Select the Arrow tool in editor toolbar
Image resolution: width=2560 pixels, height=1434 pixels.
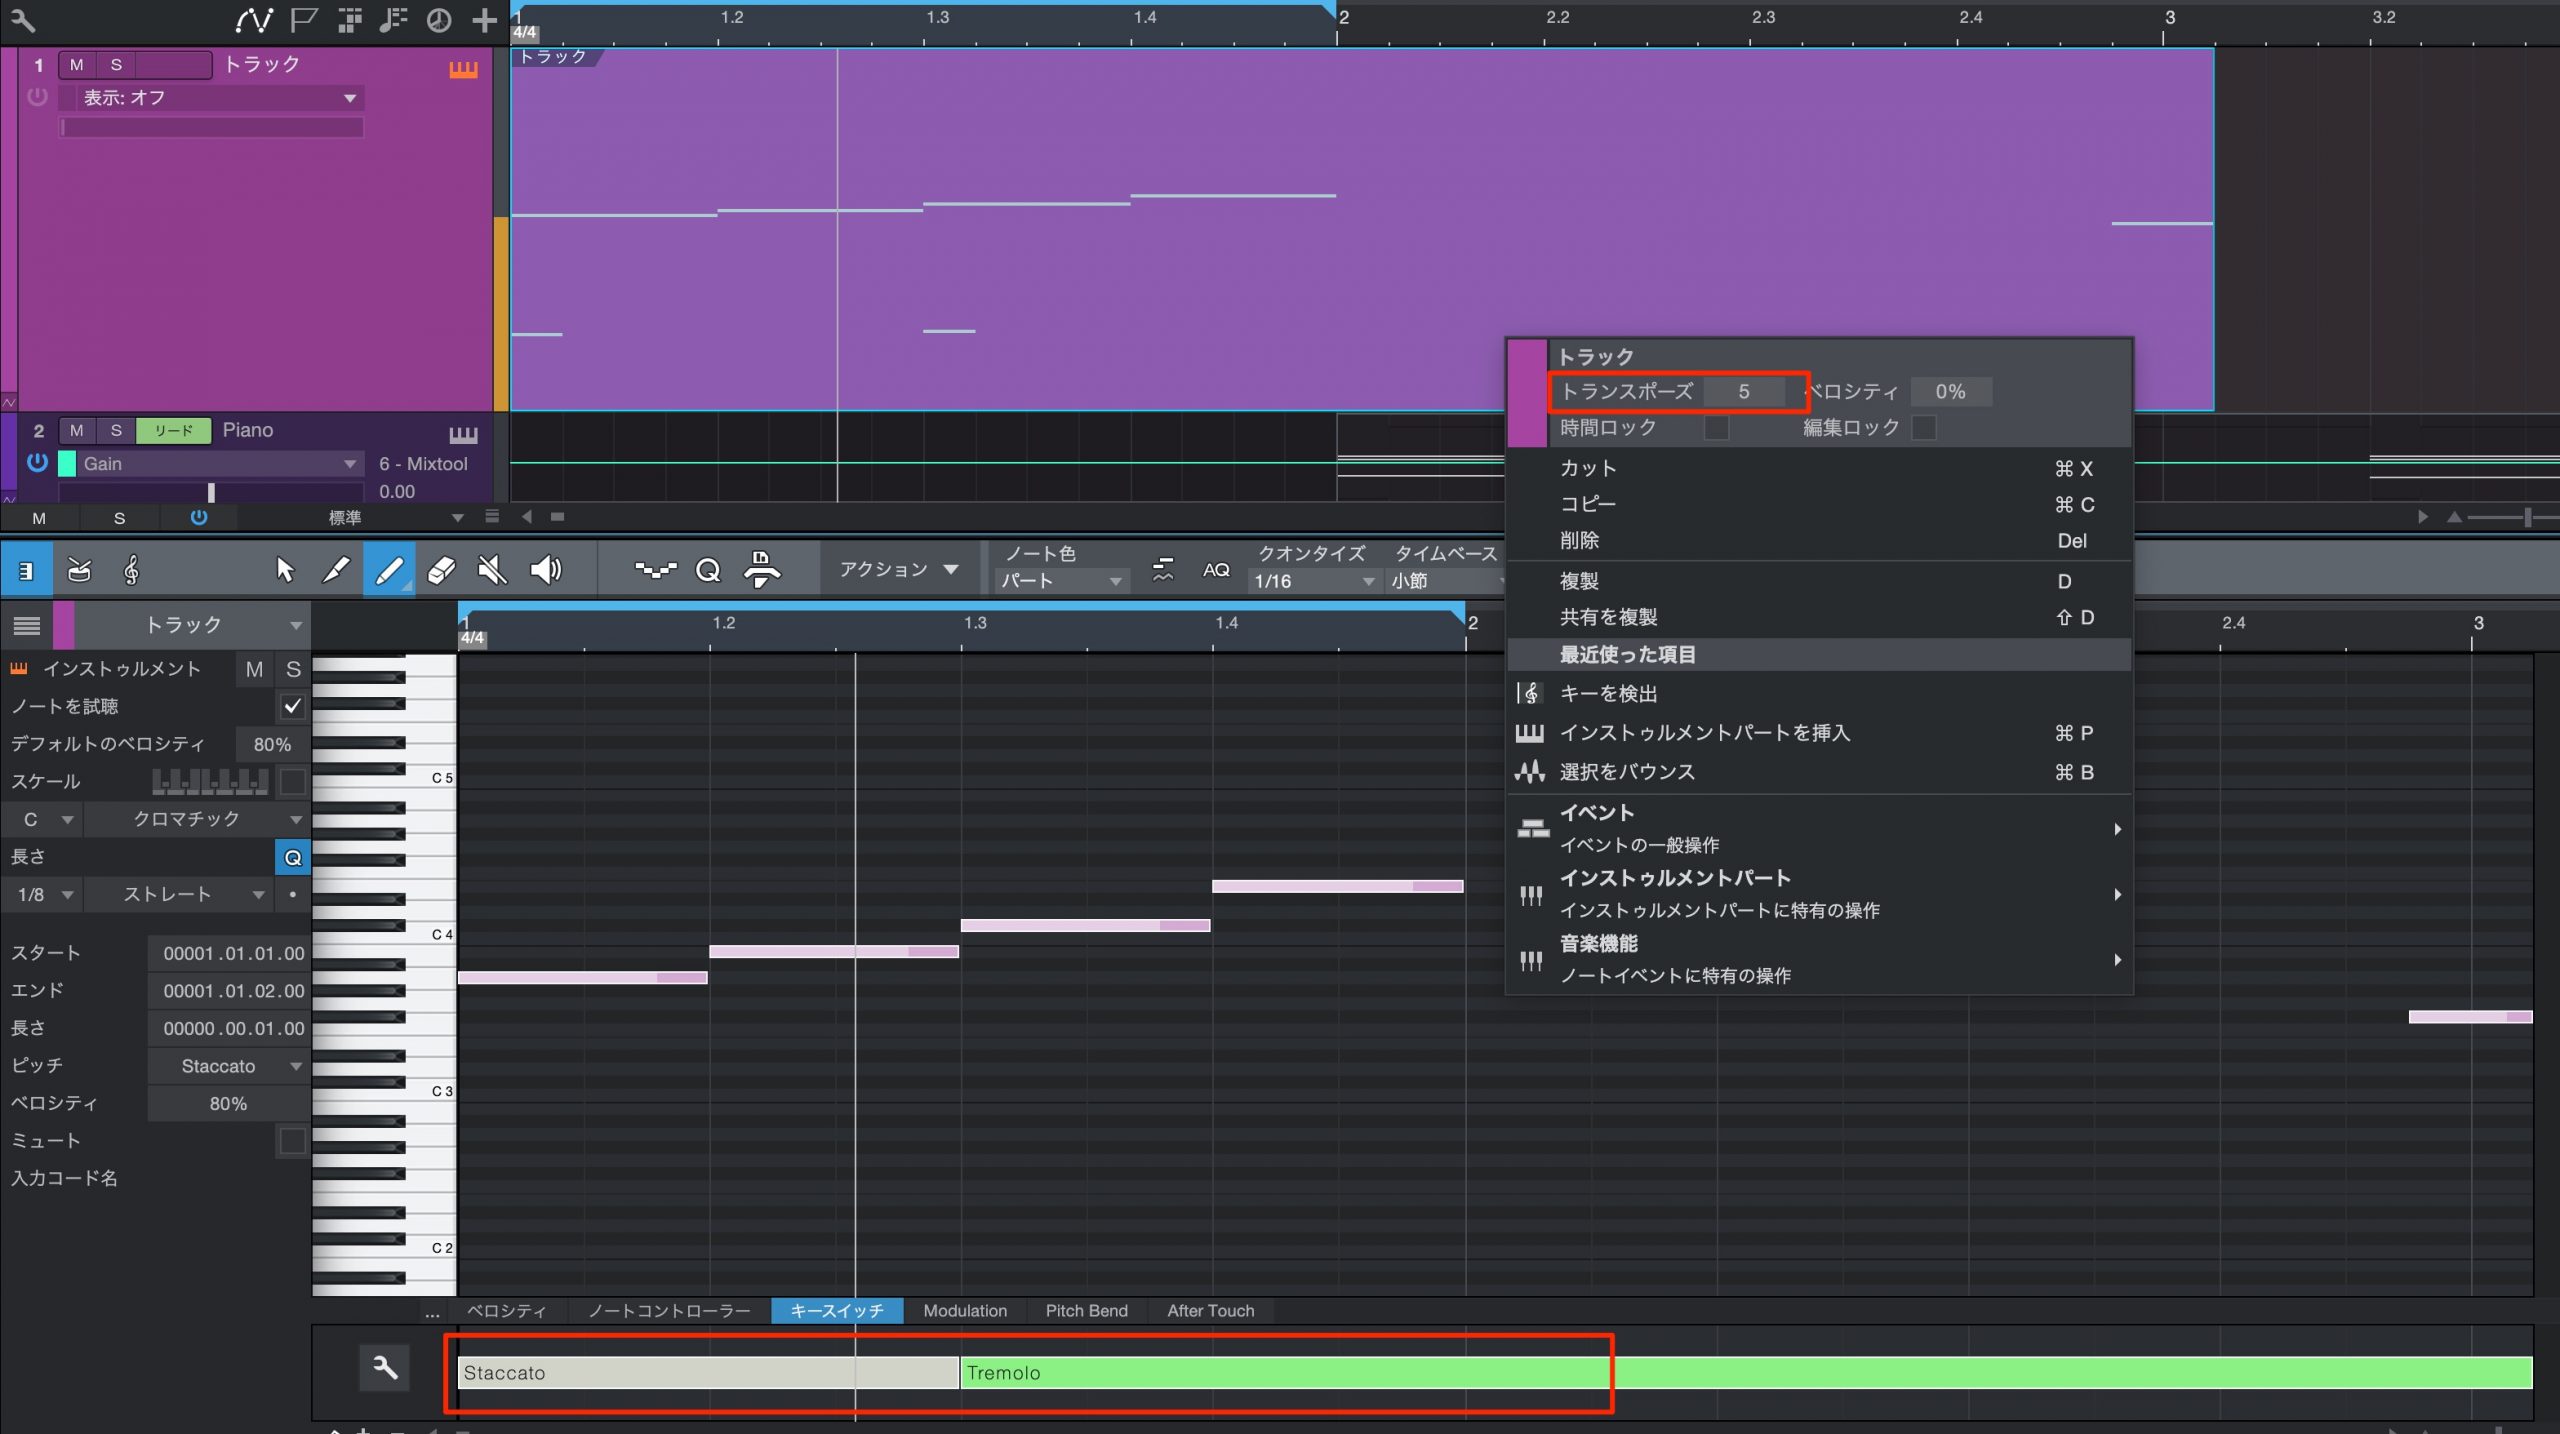tap(285, 570)
